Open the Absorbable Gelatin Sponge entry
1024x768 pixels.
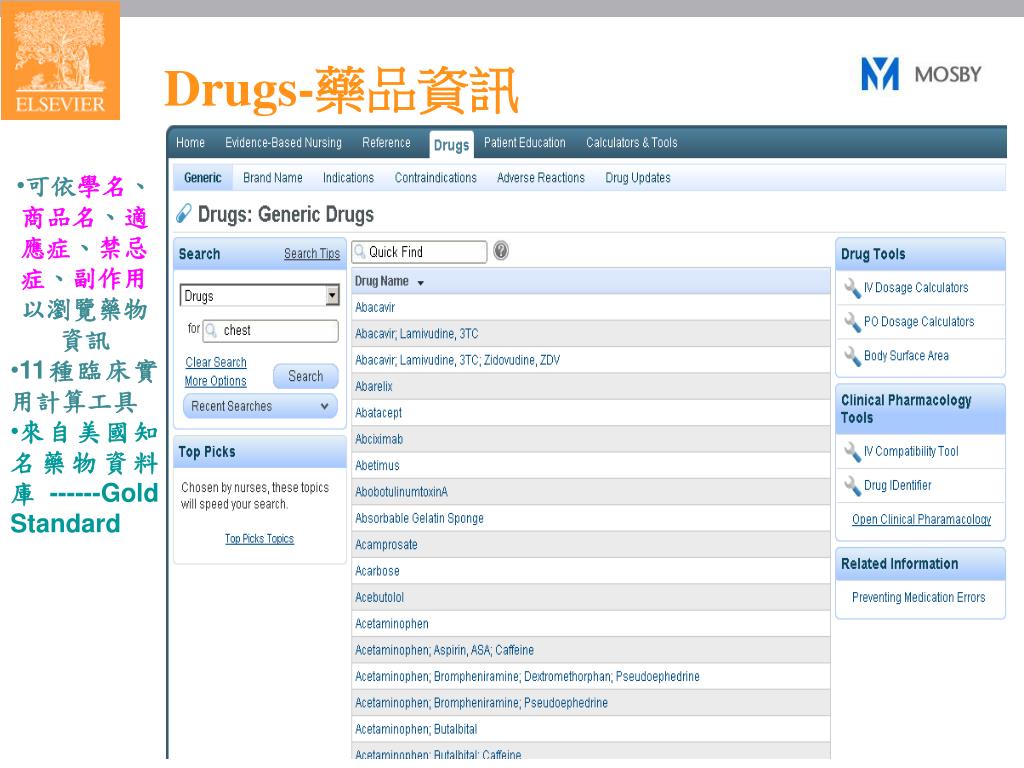point(419,518)
